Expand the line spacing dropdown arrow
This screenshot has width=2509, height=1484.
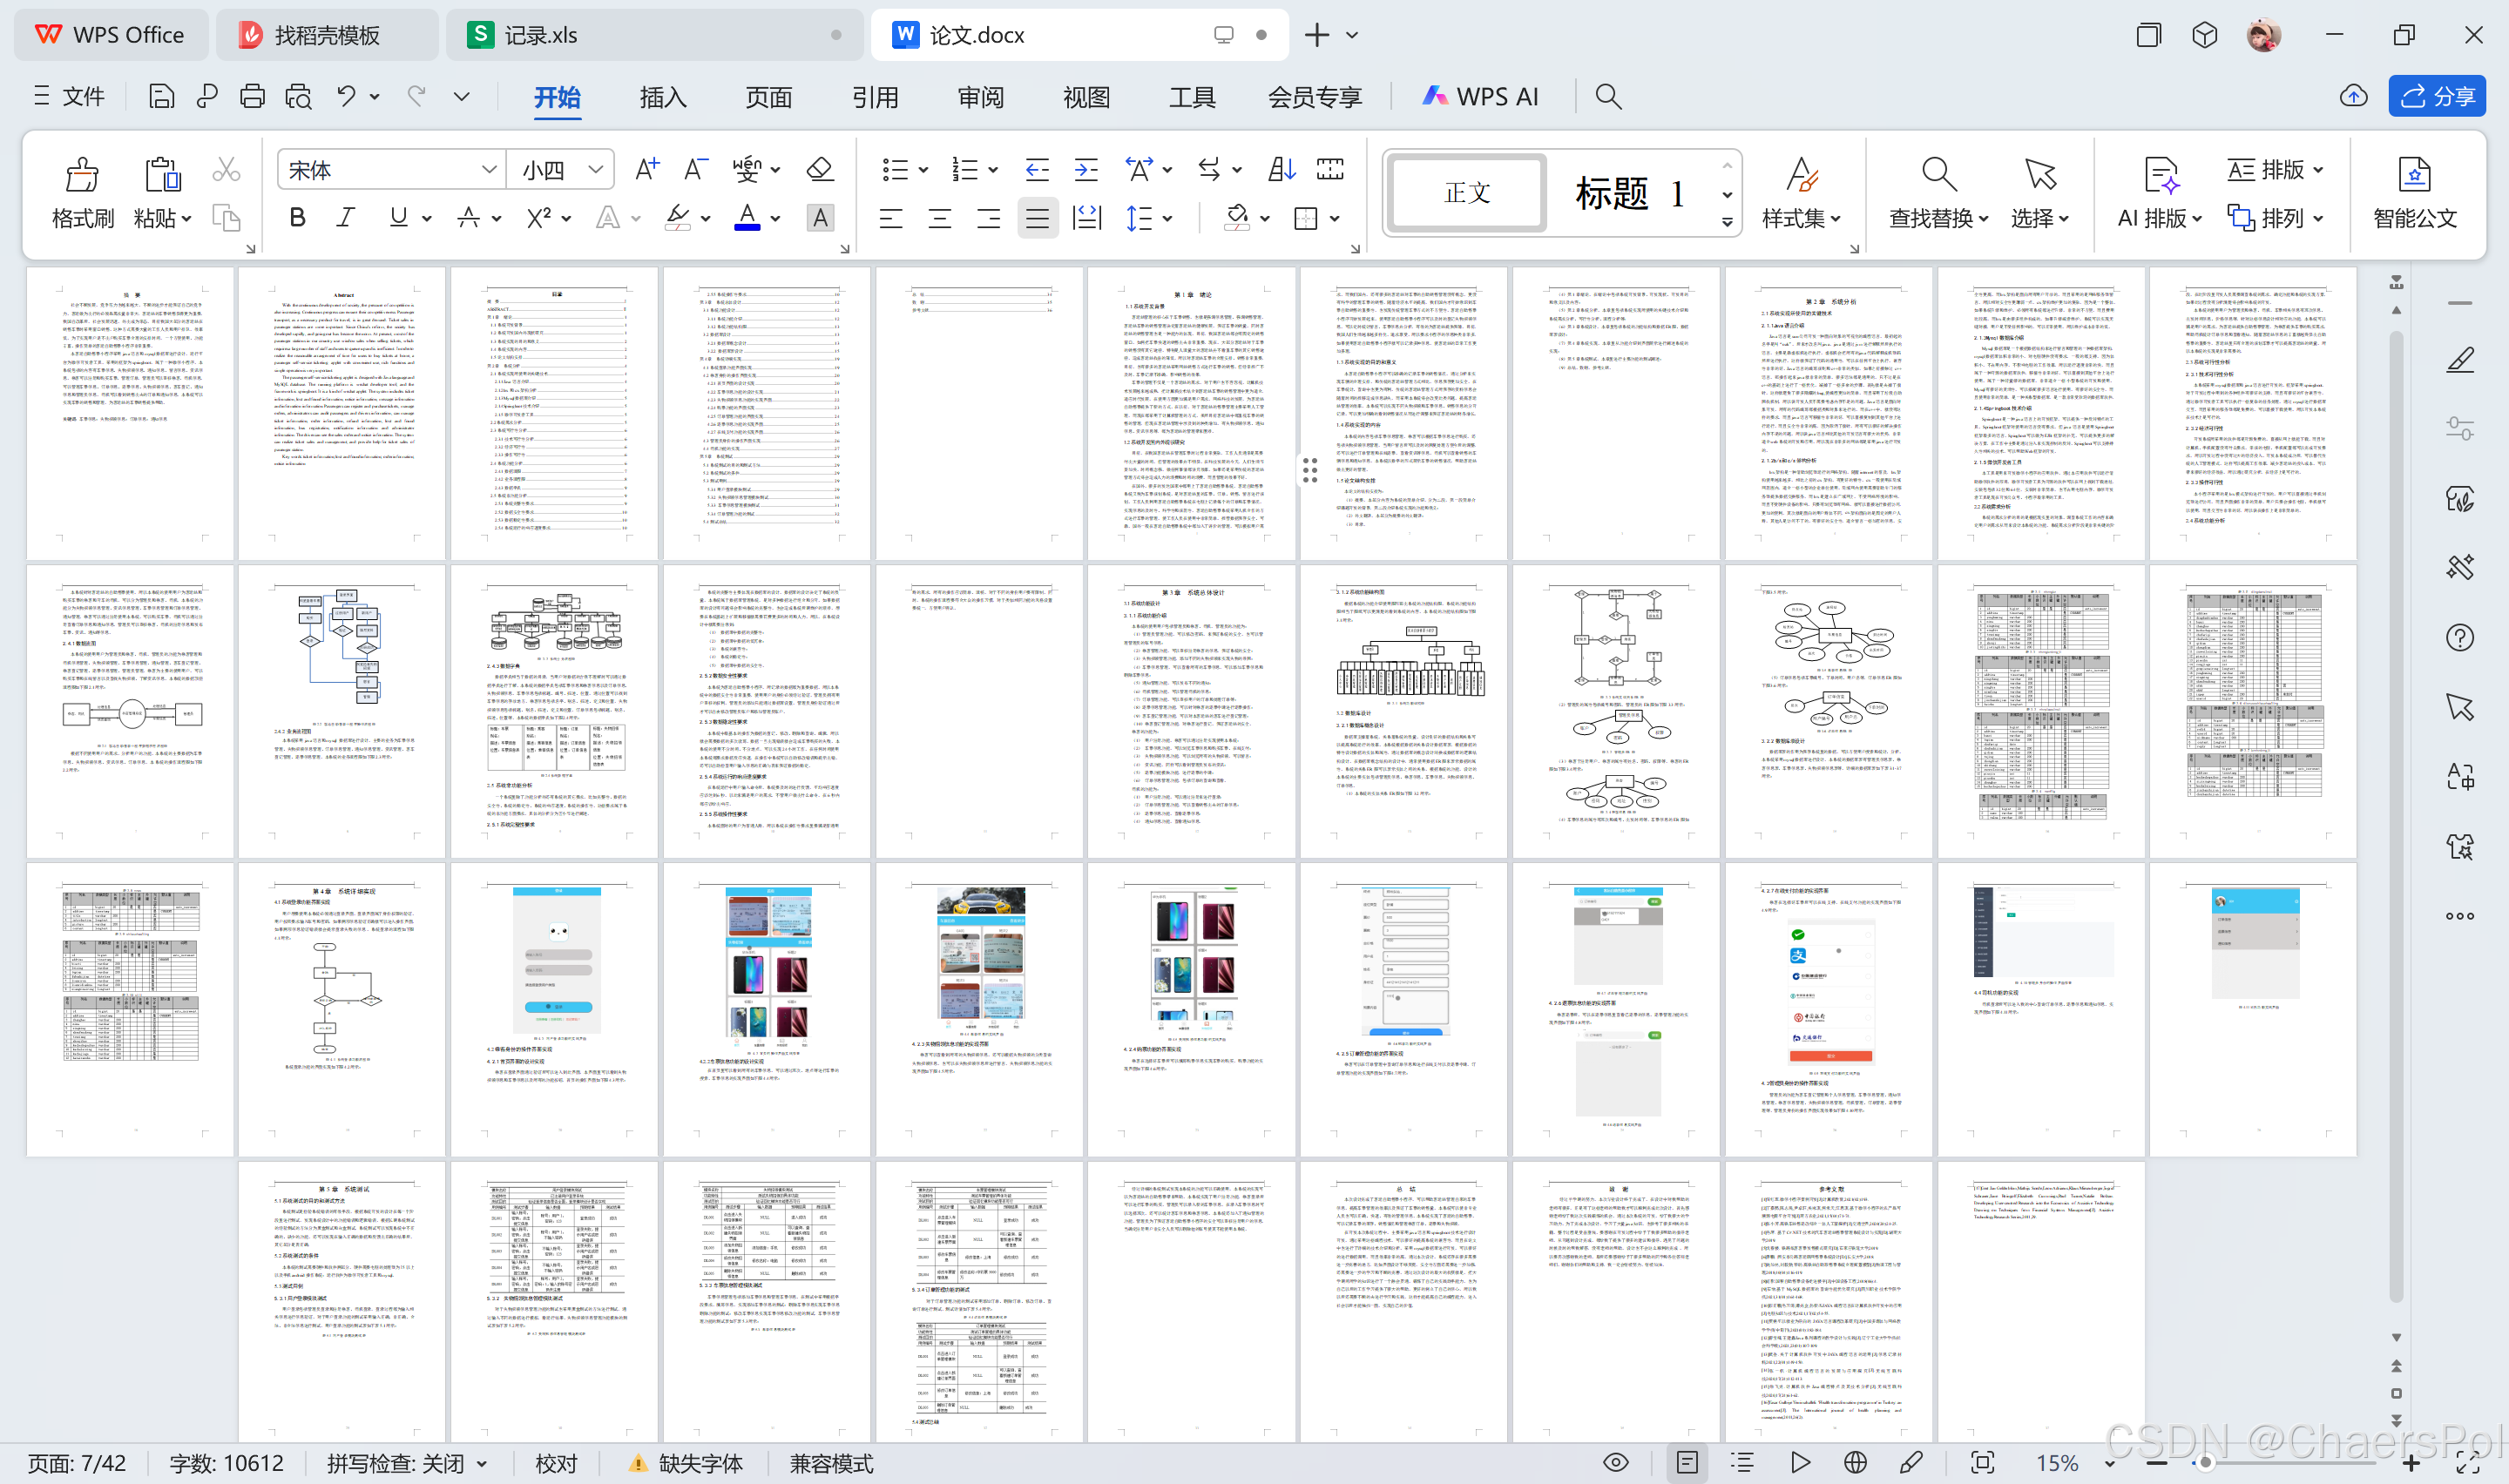[x=1167, y=219]
